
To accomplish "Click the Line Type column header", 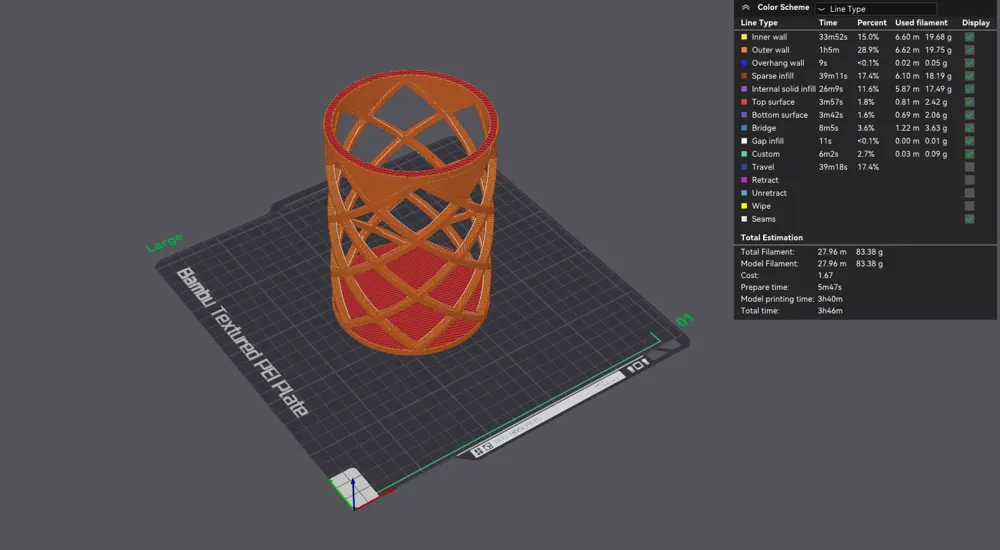I will click(759, 22).
